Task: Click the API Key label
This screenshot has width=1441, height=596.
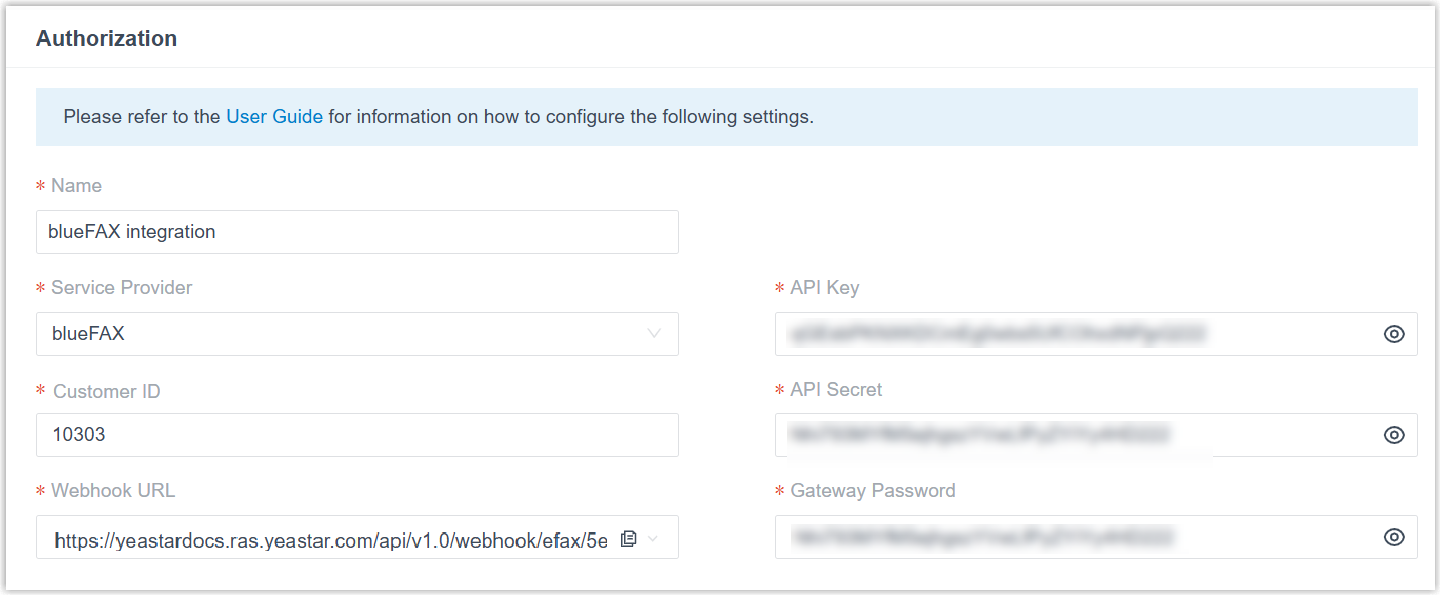Action: pos(824,288)
